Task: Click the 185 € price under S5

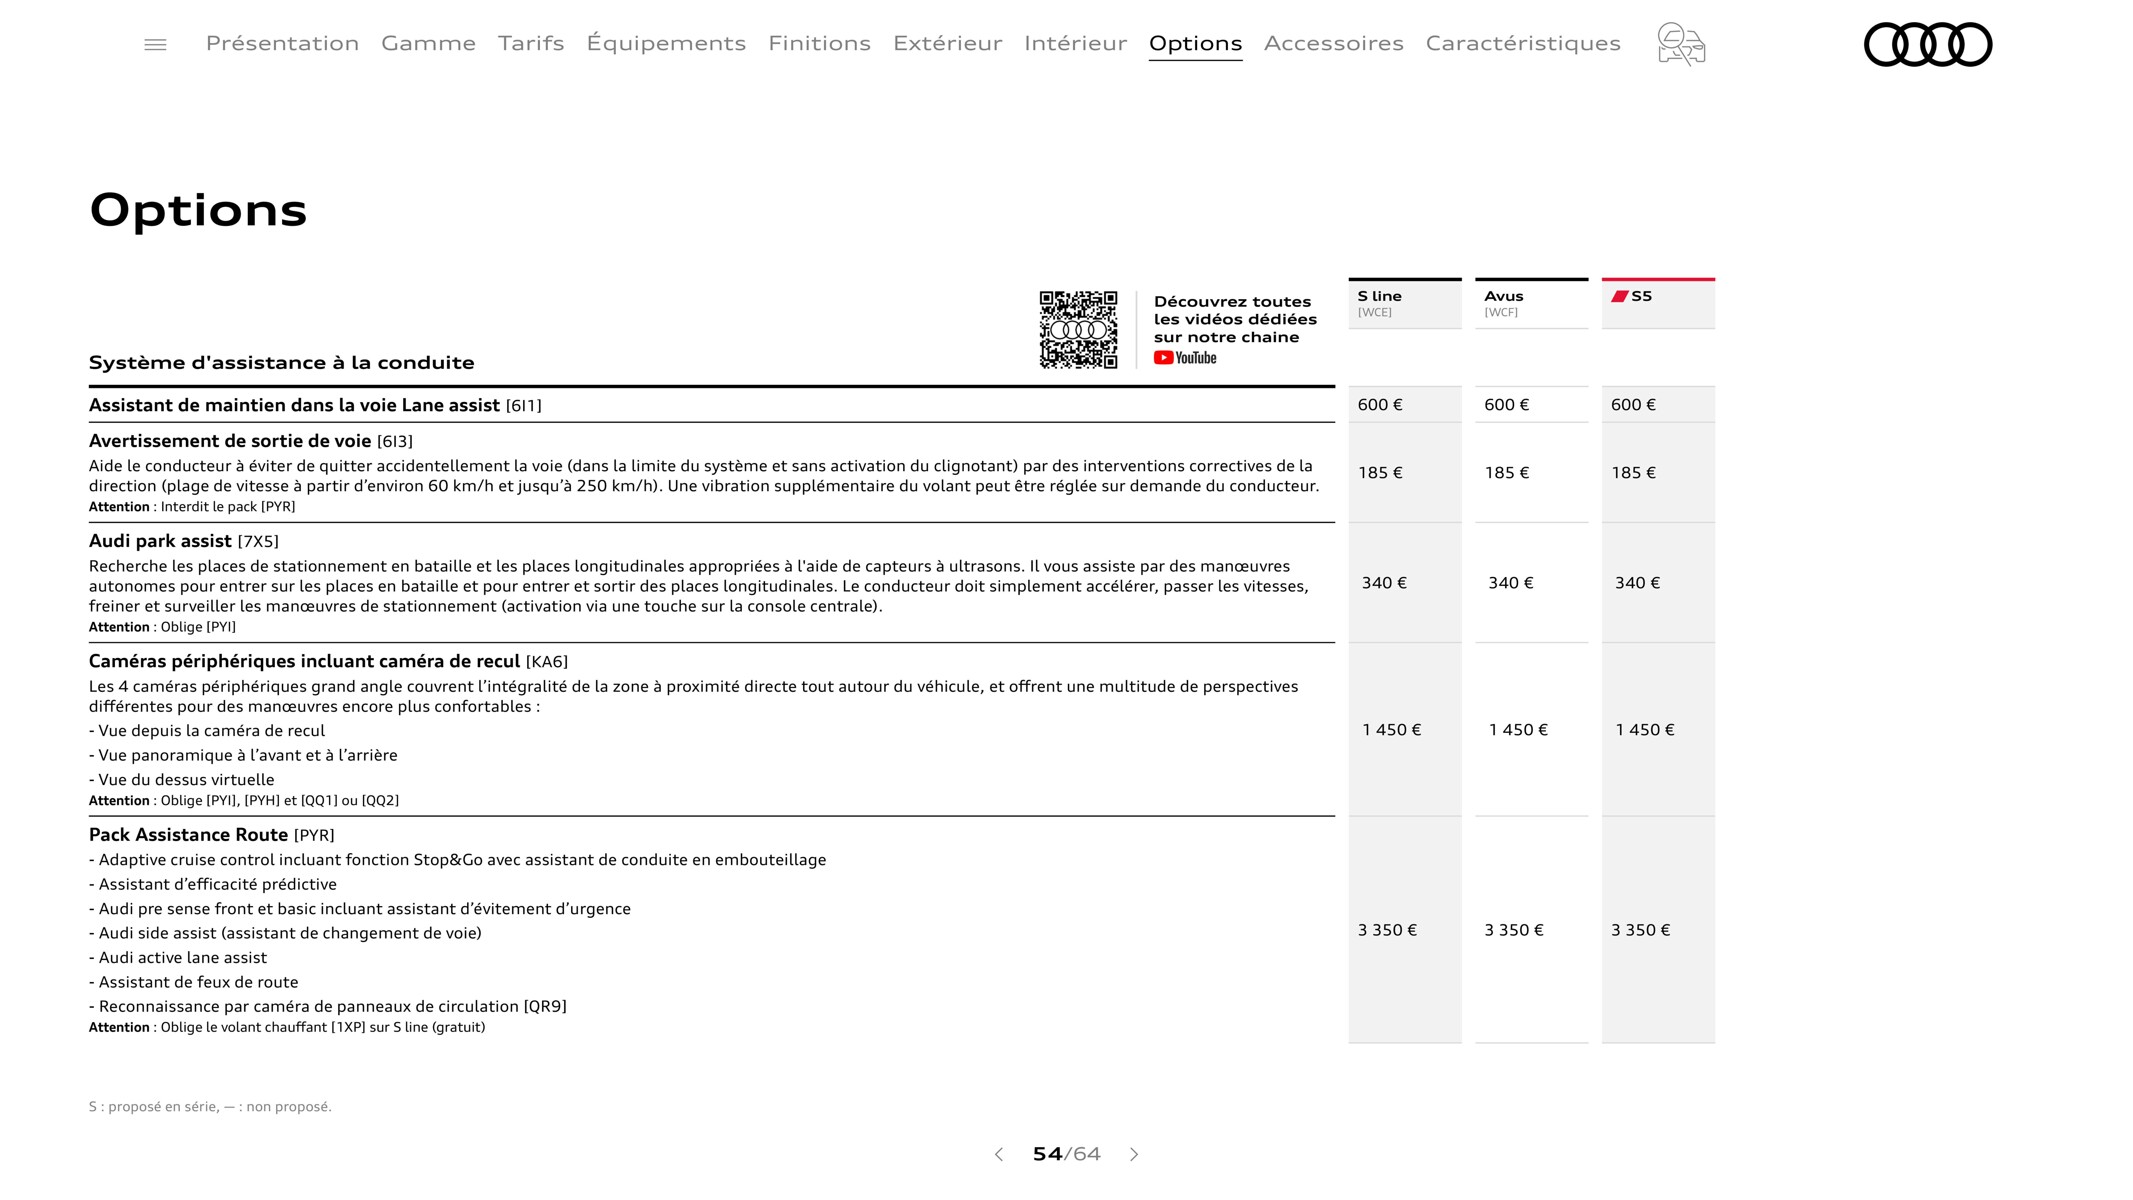Action: click(x=1633, y=473)
